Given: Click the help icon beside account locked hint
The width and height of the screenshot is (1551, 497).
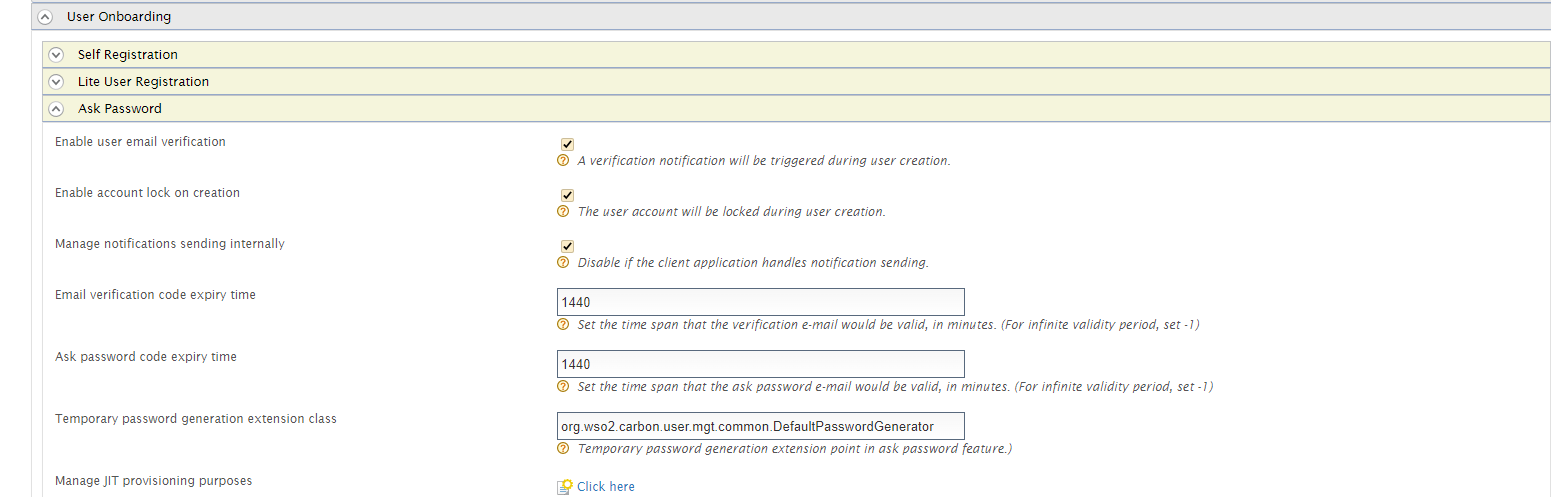Looking at the screenshot, I should point(563,211).
